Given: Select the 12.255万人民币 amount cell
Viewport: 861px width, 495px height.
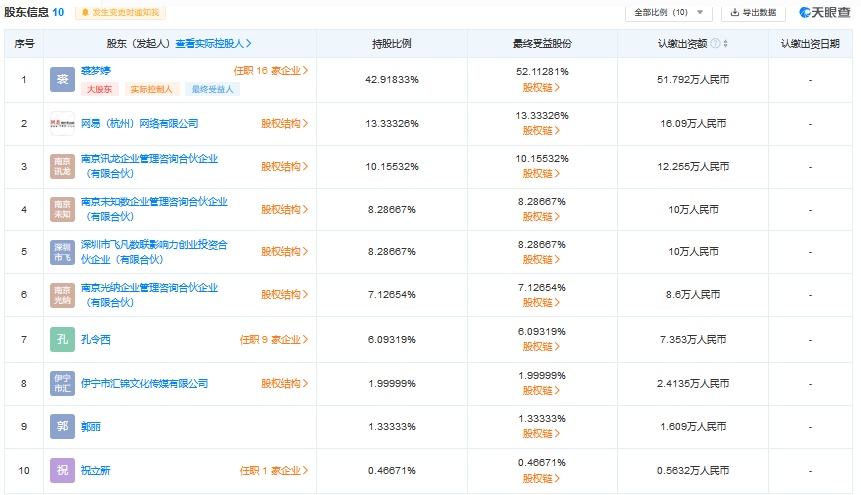Looking at the screenshot, I should (x=693, y=166).
